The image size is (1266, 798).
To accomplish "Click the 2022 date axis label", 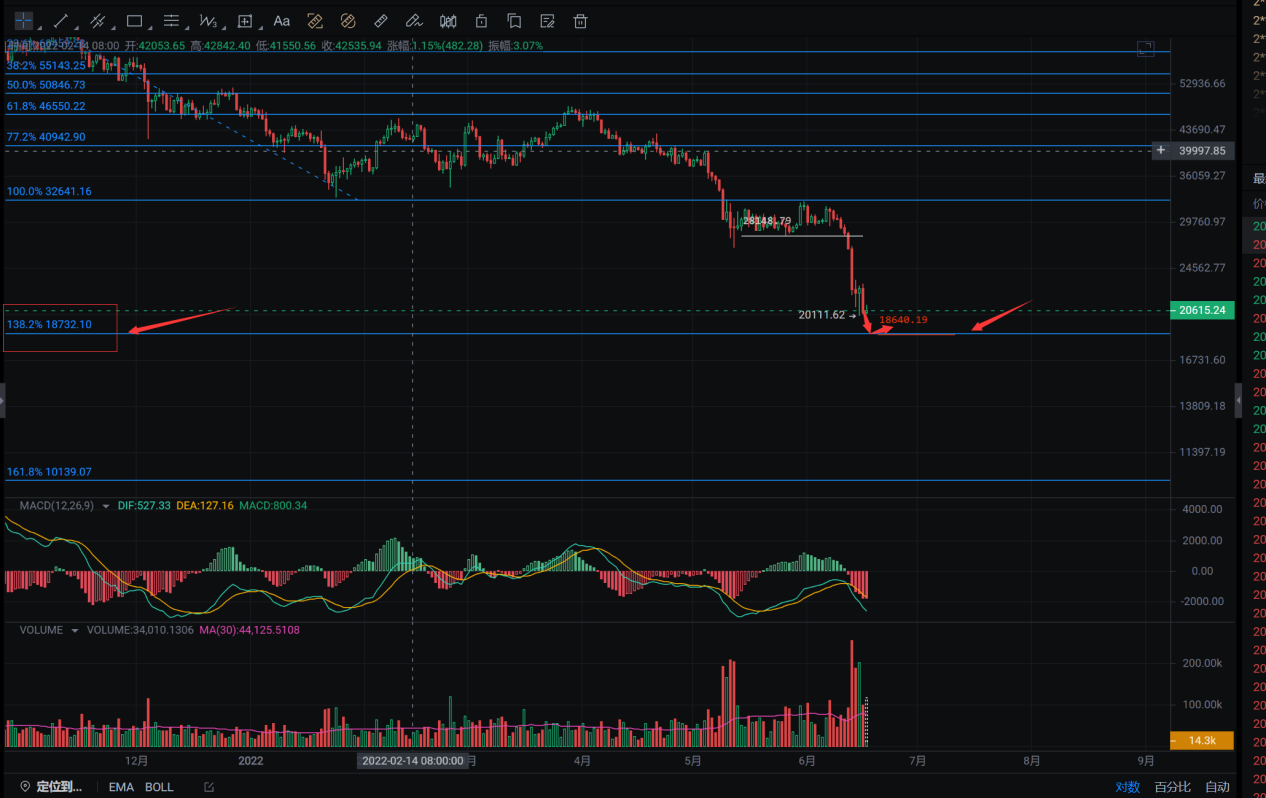I will [x=250, y=761].
